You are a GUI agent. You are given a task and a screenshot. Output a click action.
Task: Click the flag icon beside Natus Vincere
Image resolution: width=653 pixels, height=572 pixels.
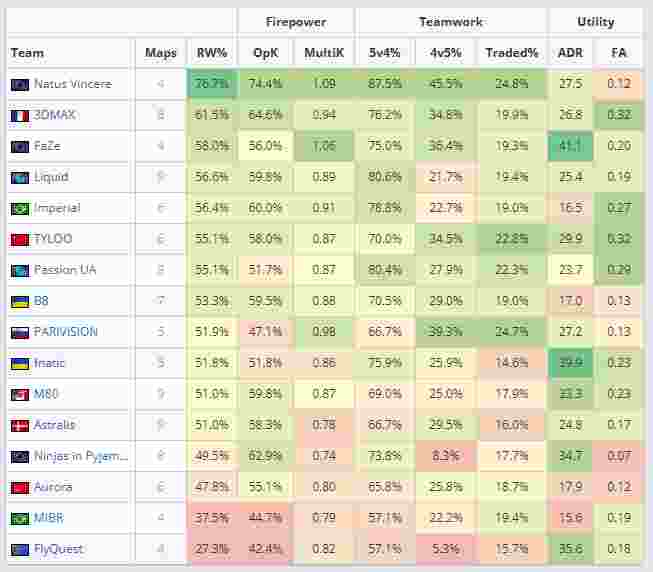pos(19,84)
